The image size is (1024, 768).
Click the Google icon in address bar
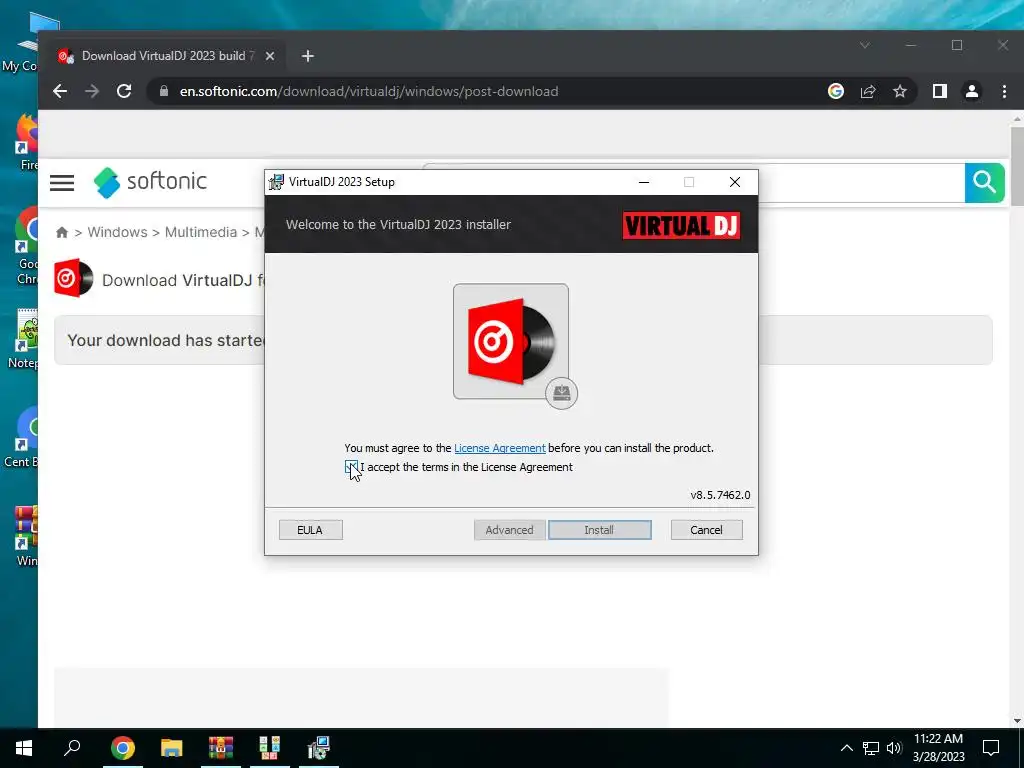(836, 91)
